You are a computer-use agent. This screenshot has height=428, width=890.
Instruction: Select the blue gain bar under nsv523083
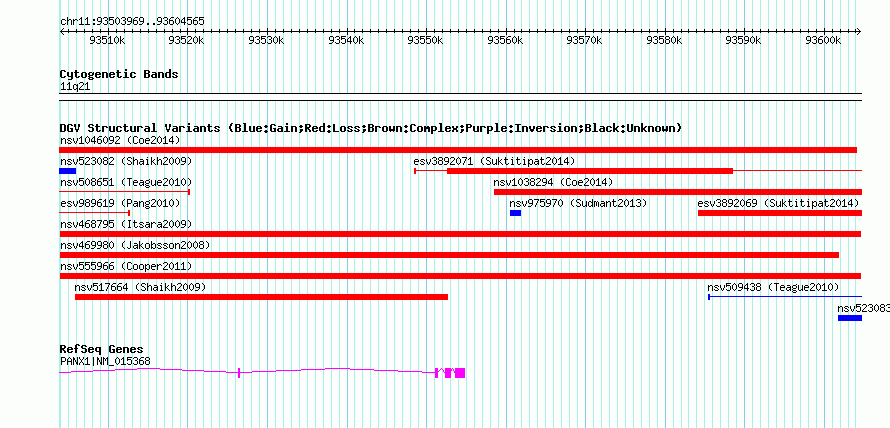click(x=850, y=318)
